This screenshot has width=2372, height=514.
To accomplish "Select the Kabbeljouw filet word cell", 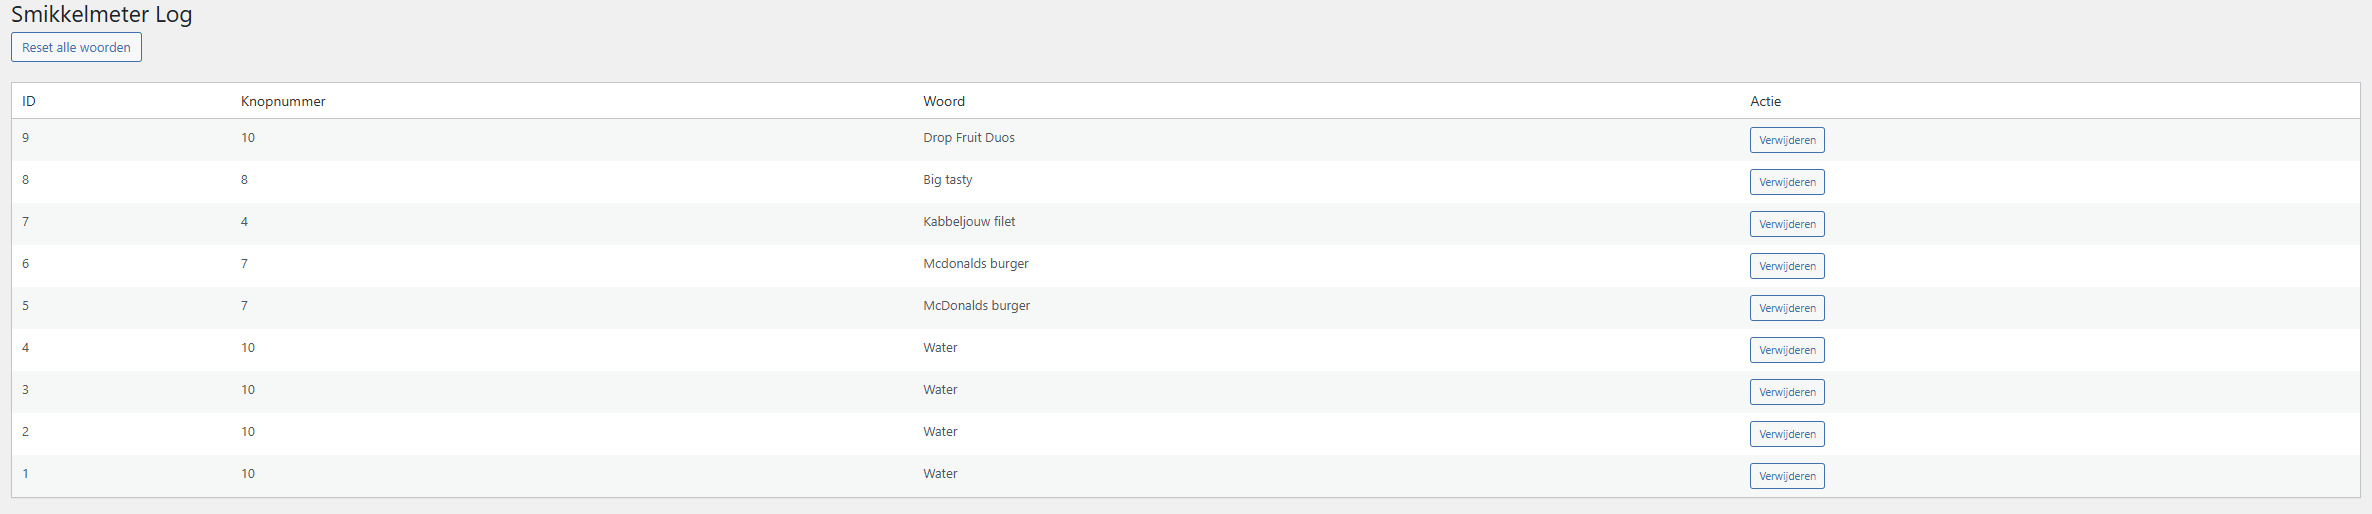I will (x=968, y=222).
